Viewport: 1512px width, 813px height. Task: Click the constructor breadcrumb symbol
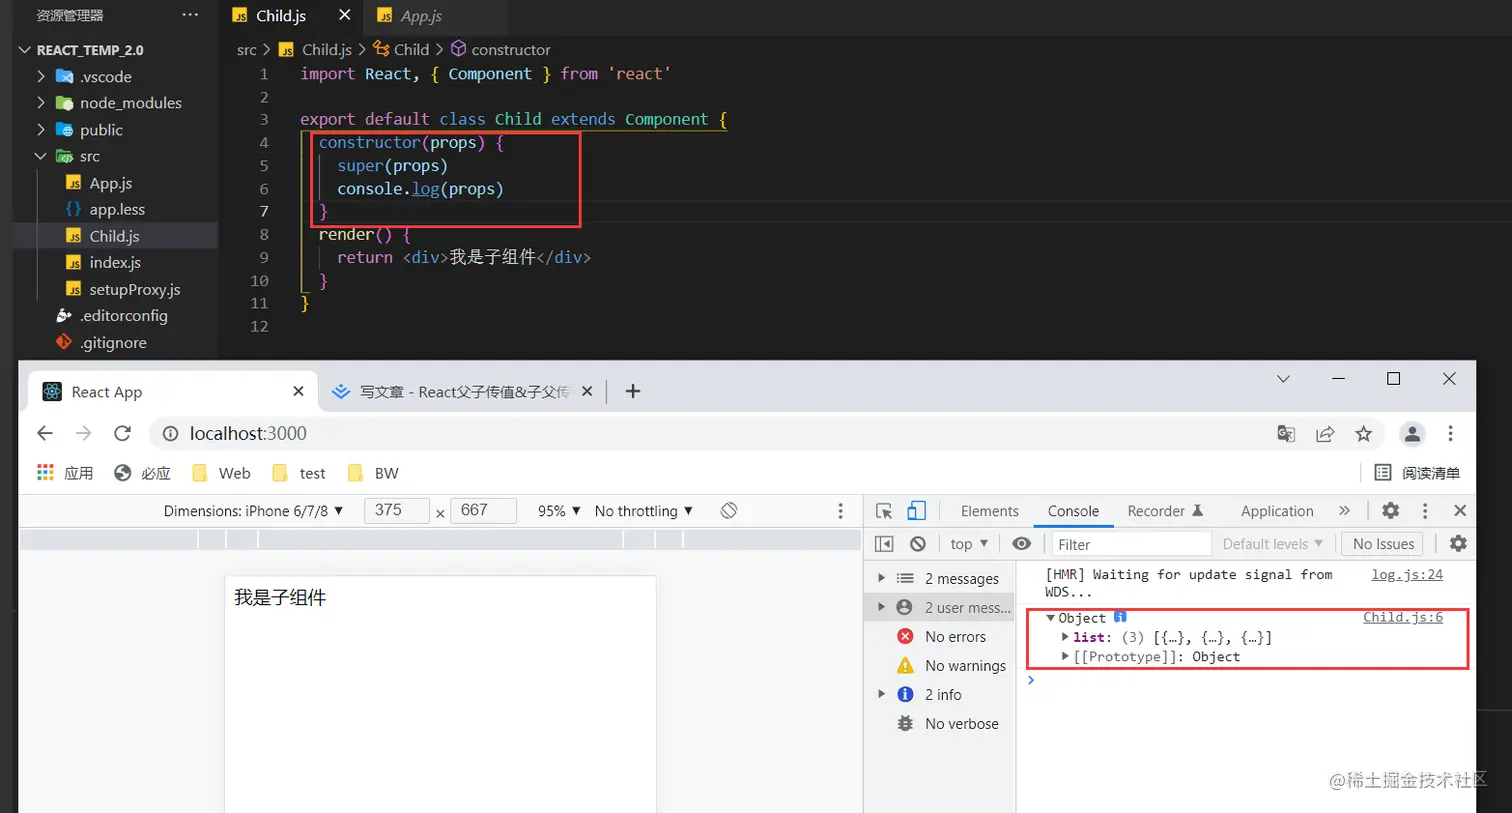[x=510, y=49]
